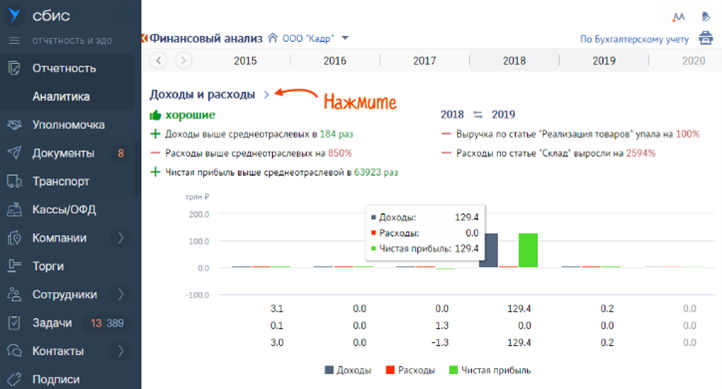The image size is (722, 389).
Task: Click the Уполномочка handshake icon
Action: point(14,124)
